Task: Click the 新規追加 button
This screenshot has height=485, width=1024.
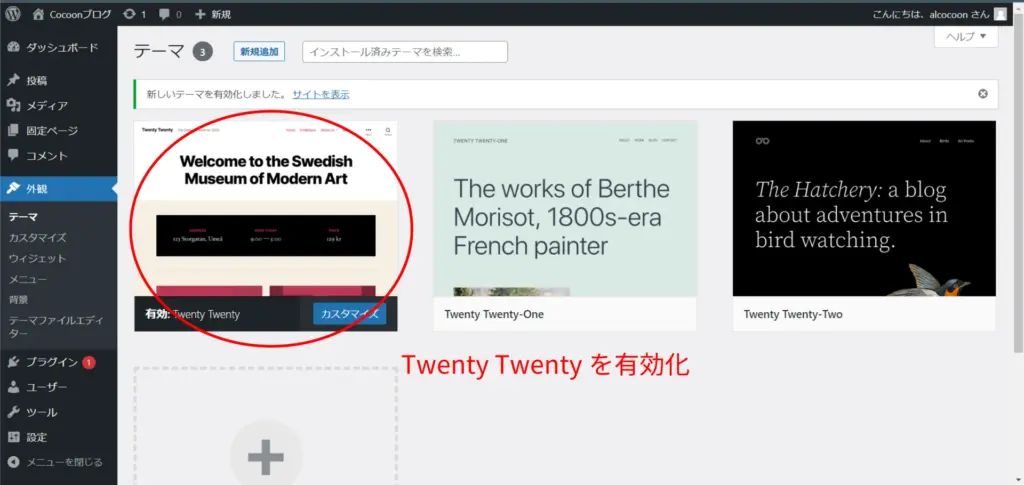Action: (x=259, y=52)
